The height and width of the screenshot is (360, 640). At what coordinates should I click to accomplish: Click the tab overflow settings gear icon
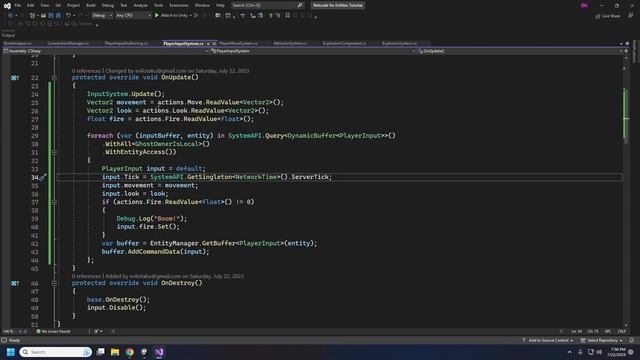pos(627,43)
